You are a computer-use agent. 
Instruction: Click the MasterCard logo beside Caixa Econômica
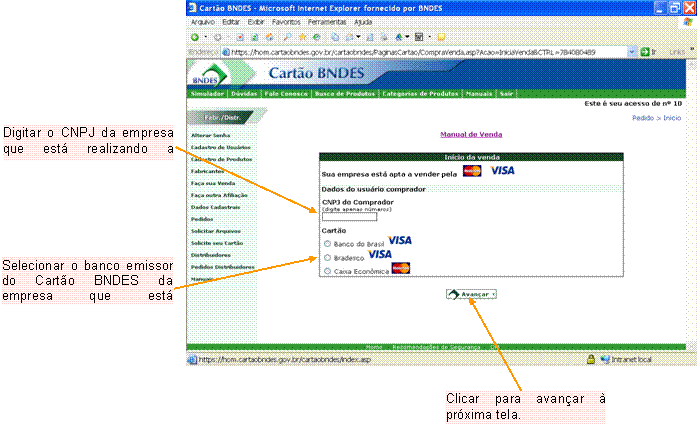click(401, 268)
